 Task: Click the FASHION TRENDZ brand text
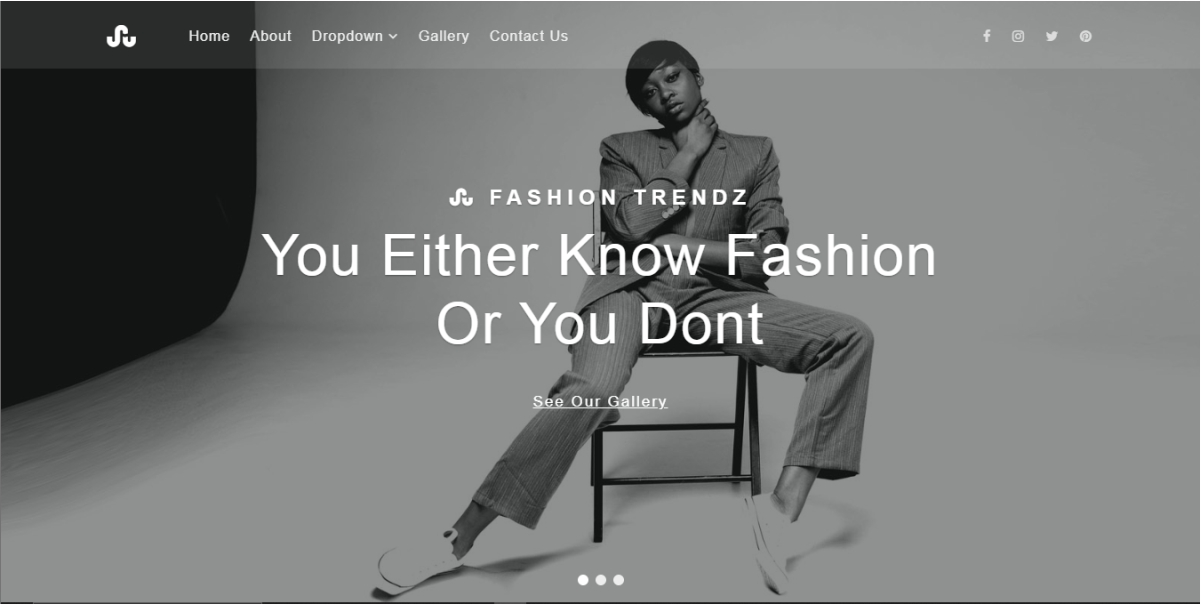coord(619,197)
